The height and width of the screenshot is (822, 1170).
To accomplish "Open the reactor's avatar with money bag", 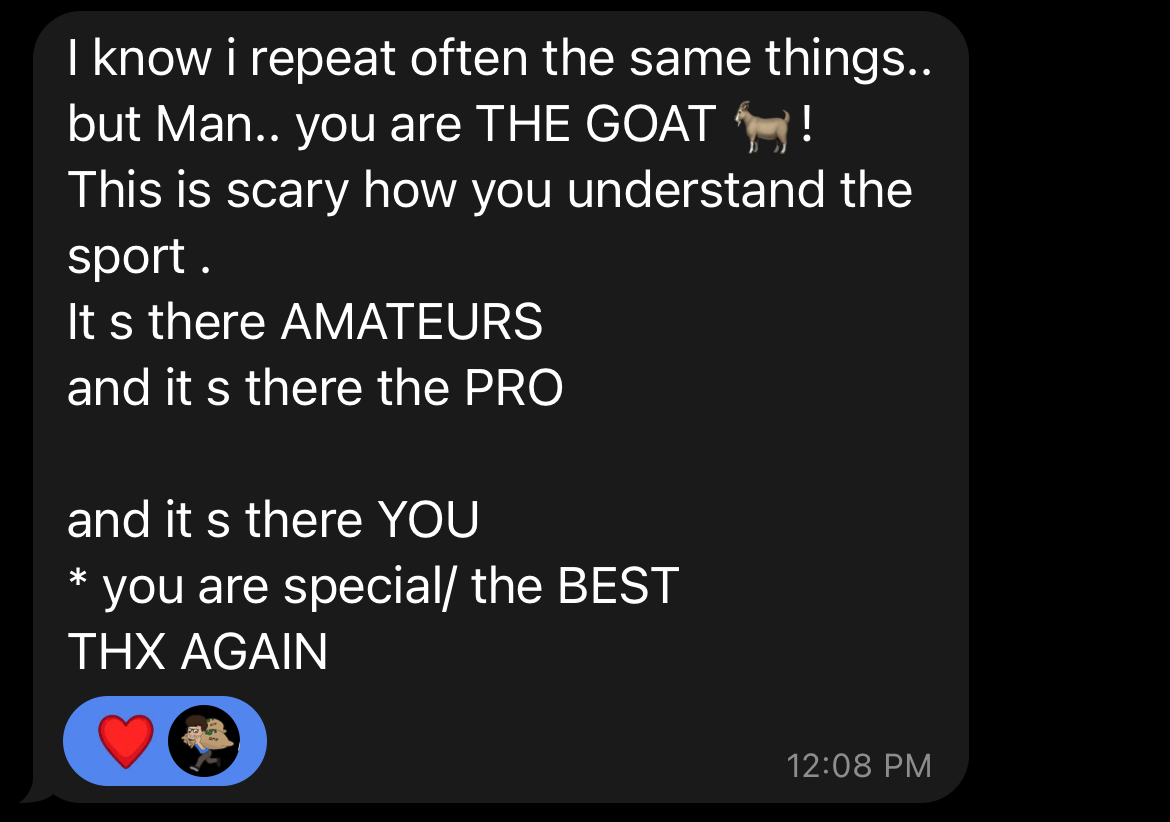I will pos(204,741).
